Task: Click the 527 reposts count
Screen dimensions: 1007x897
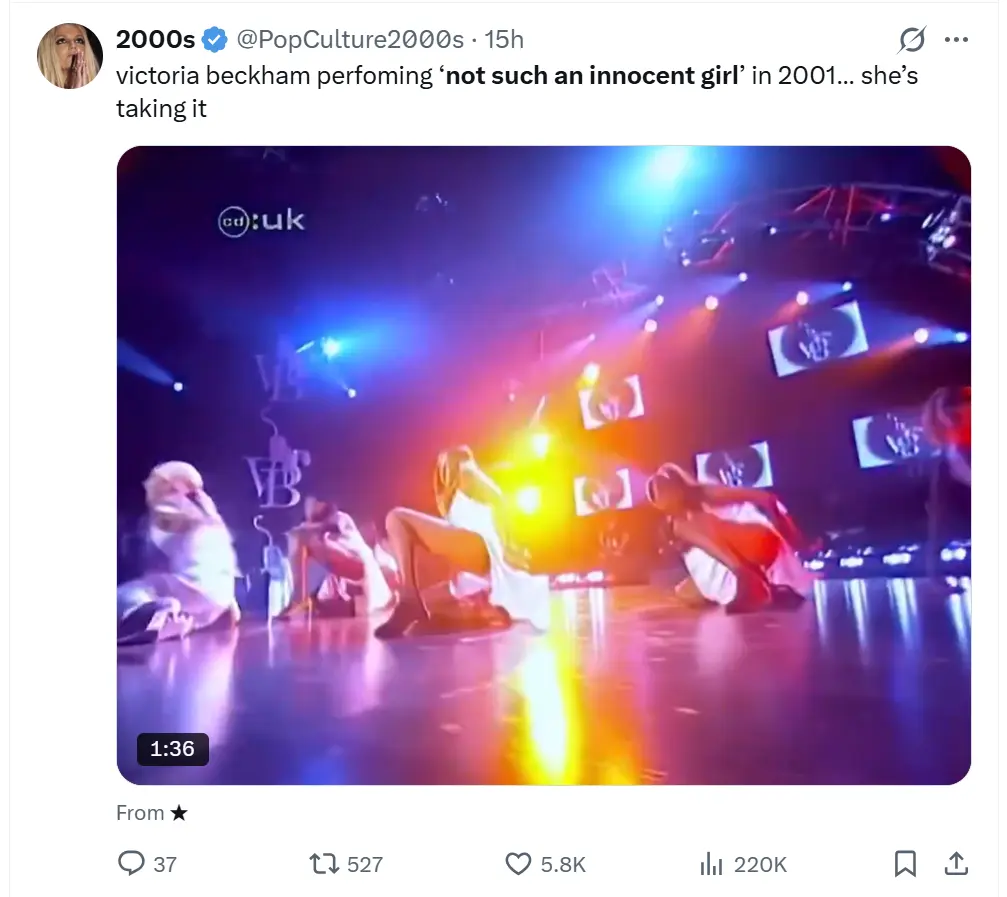Action: click(364, 864)
